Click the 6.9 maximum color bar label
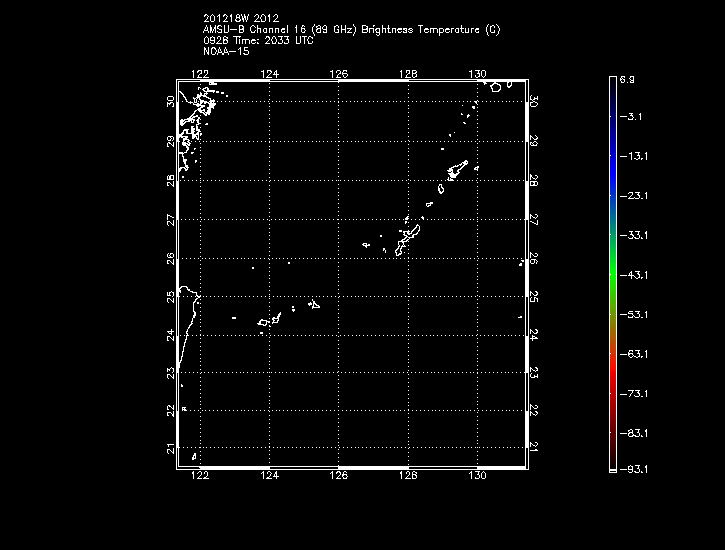725x550 pixels. 628,78
